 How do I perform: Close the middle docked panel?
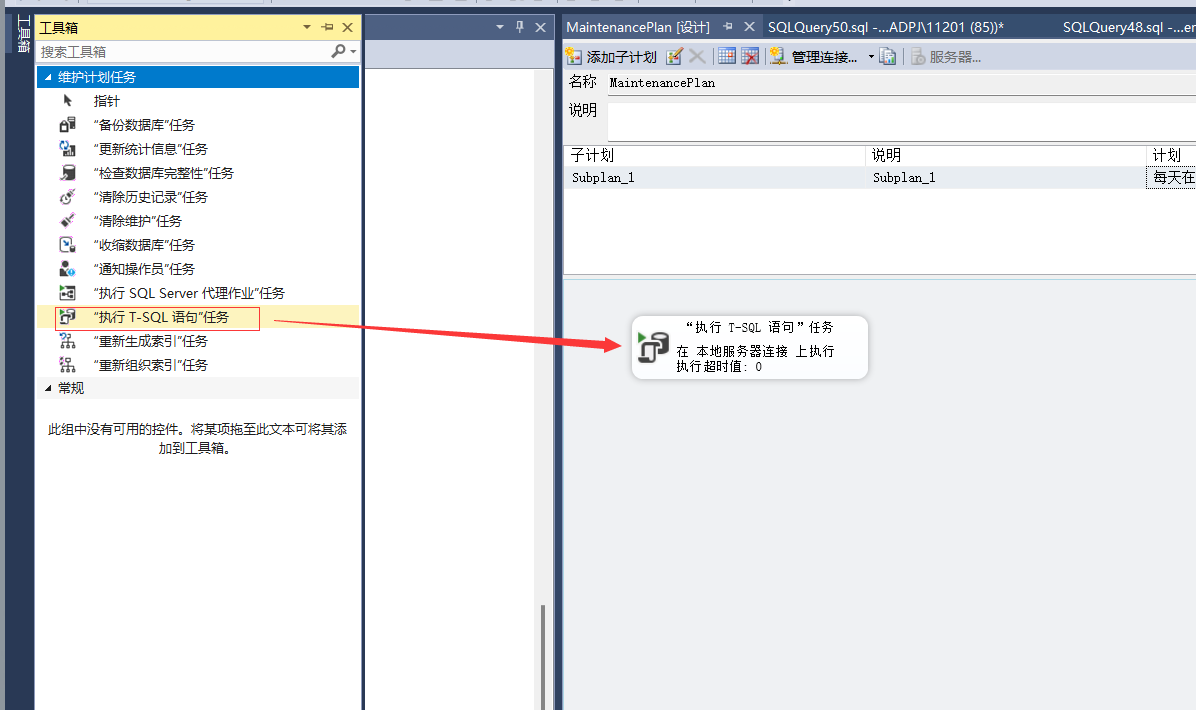coord(540,27)
